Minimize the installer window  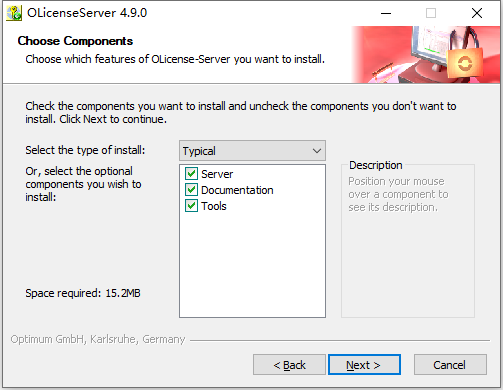pos(386,13)
